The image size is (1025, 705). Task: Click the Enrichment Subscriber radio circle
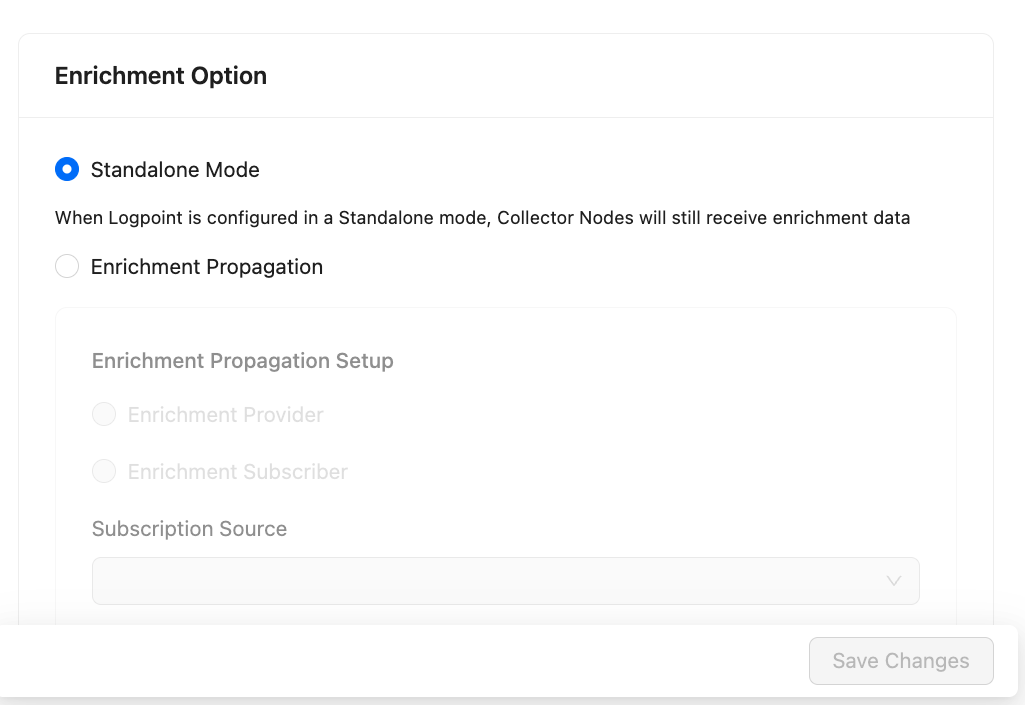point(104,471)
